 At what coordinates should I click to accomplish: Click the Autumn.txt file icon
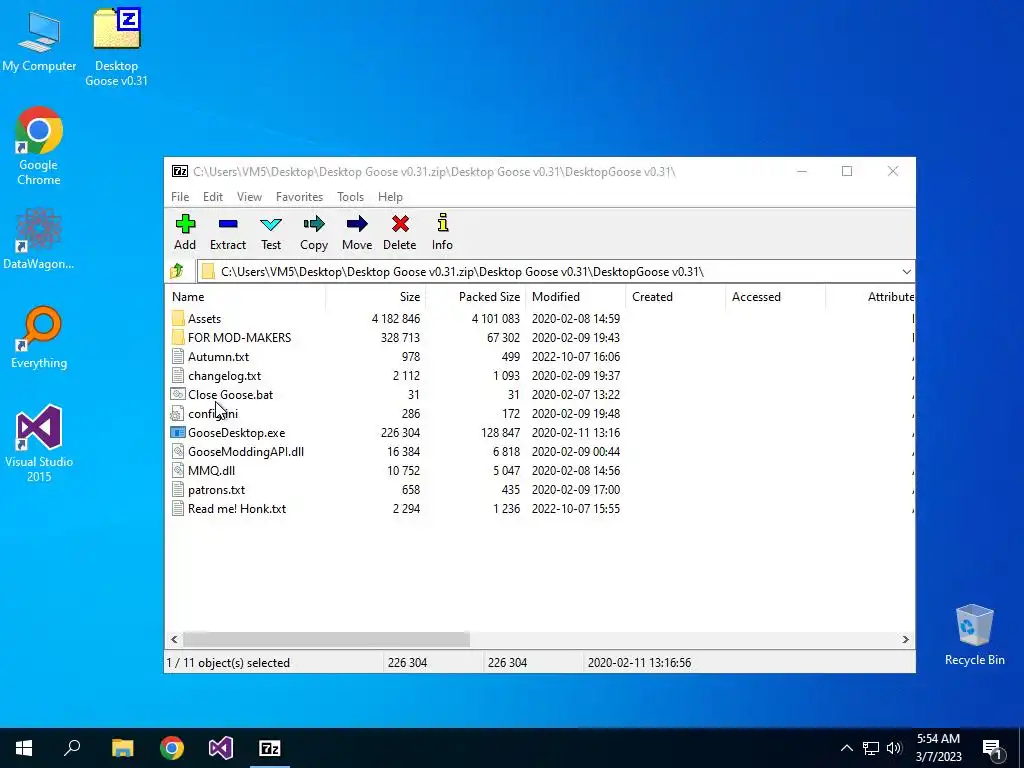[178, 357]
